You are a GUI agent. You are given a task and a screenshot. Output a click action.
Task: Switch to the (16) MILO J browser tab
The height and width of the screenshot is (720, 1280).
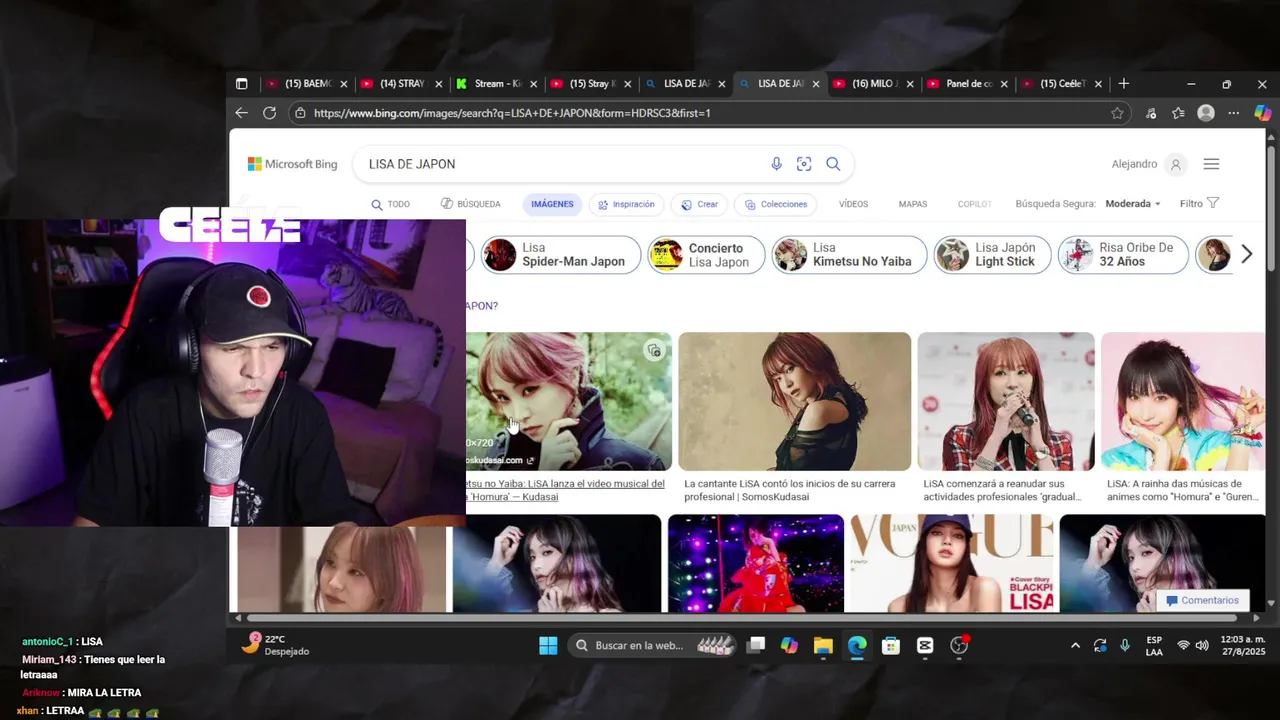tap(872, 84)
